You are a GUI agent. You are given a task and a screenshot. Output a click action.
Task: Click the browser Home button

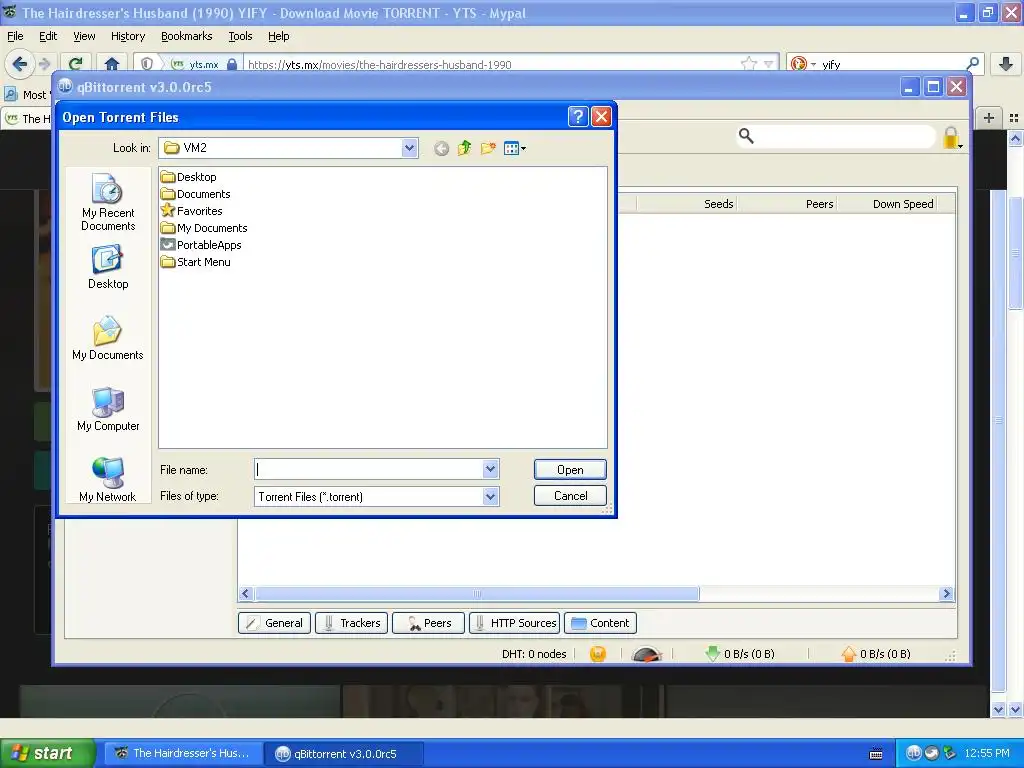[x=112, y=64]
